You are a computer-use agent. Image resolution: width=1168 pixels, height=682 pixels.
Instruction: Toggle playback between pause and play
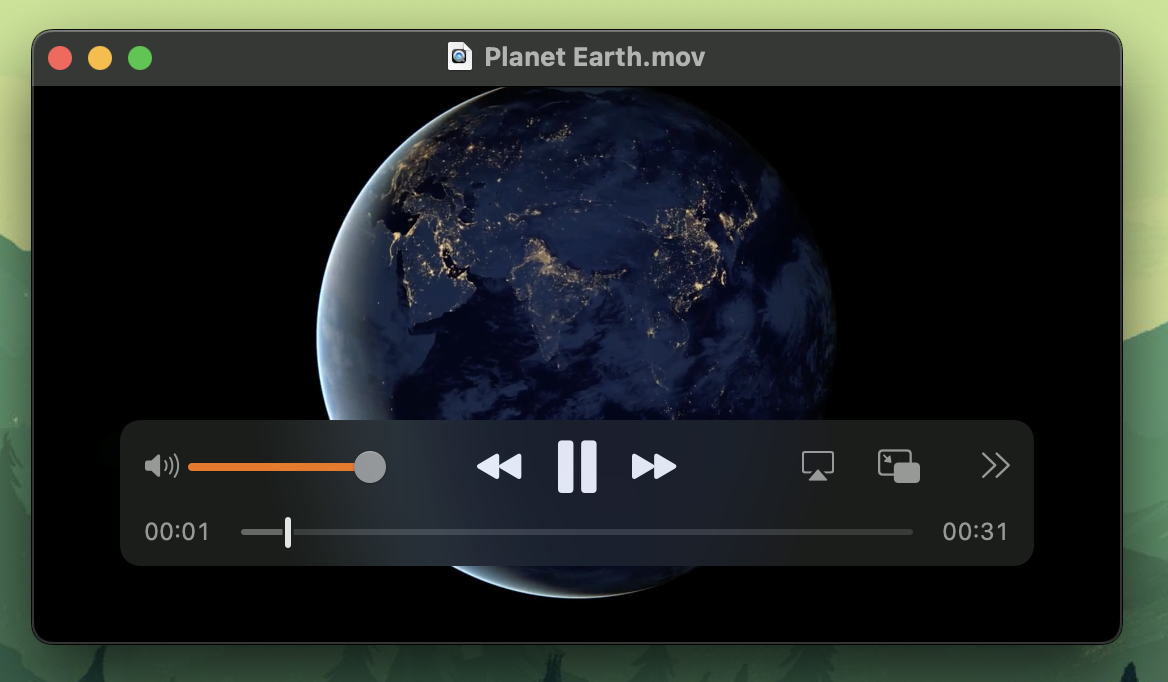577,466
